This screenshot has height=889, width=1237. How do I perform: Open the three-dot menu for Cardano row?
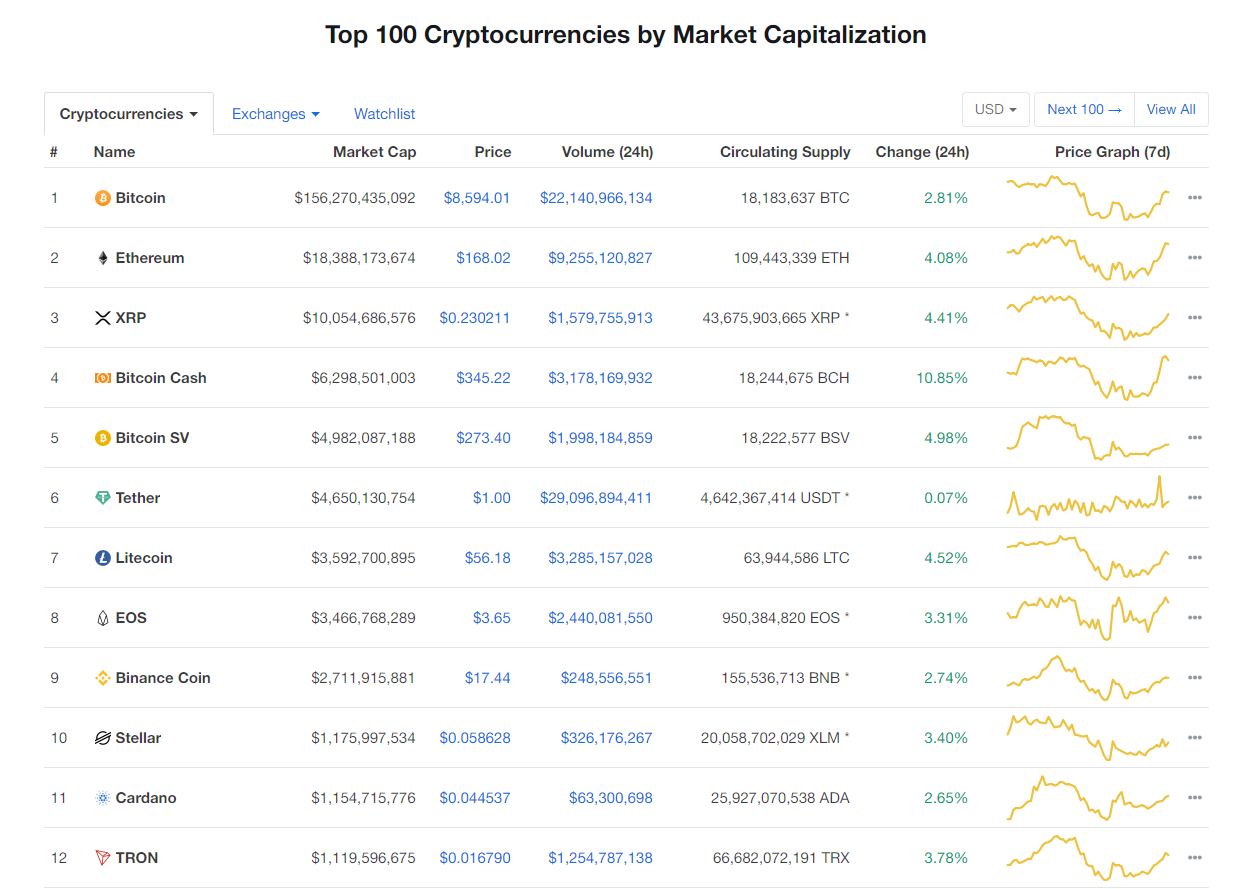point(1194,798)
